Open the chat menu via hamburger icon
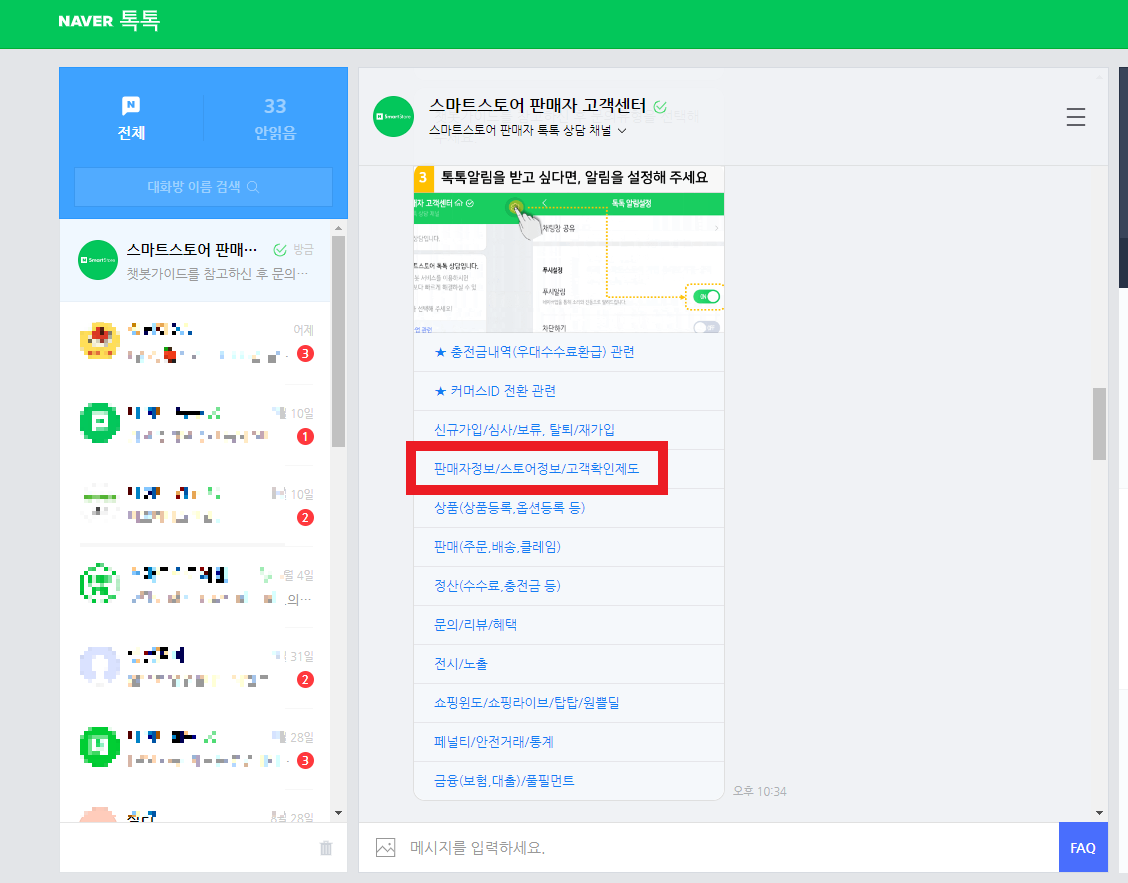 pyautogui.click(x=1076, y=117)
